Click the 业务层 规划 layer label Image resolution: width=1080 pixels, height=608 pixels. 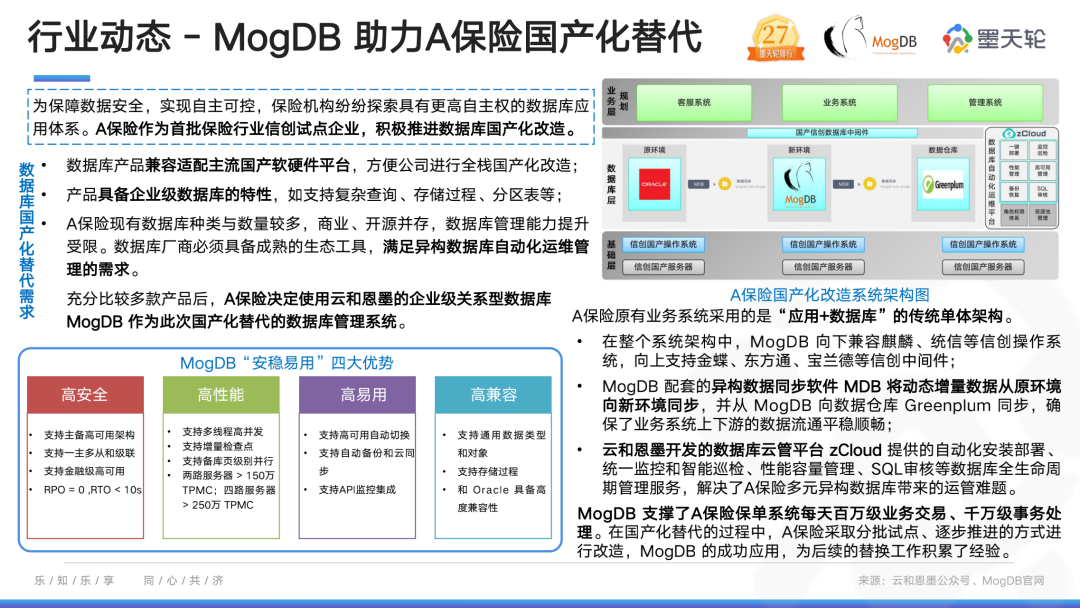tap(616, 101)
